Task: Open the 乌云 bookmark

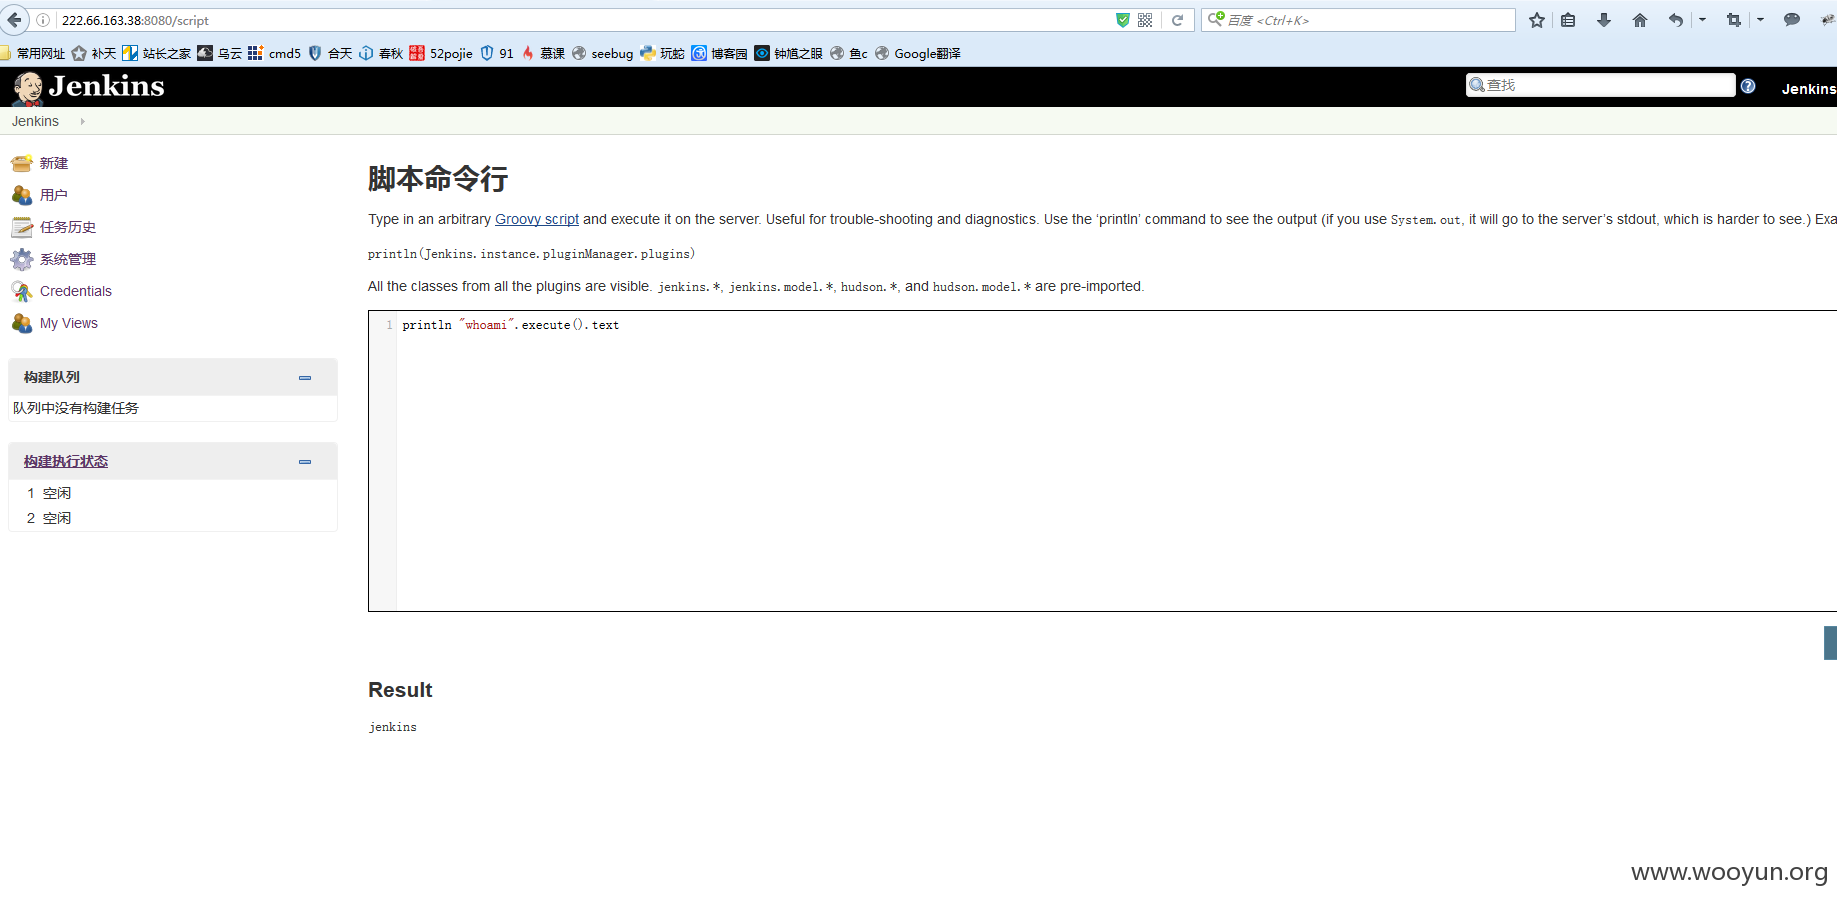Action: (x=220, y=53)
